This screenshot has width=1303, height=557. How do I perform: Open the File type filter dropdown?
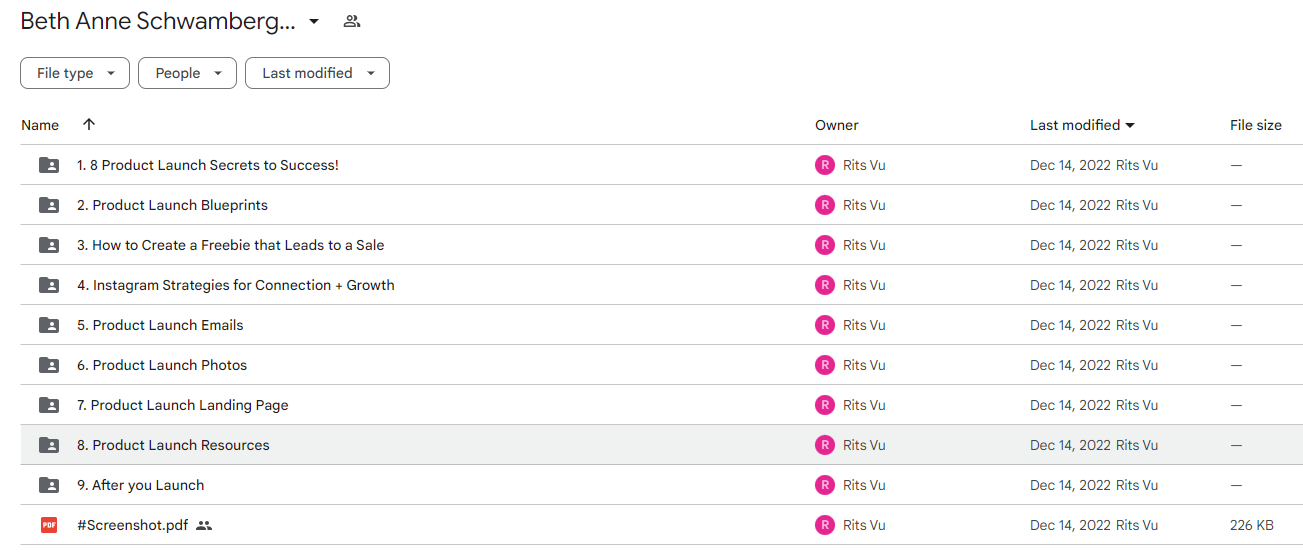[x=75, y=73]
